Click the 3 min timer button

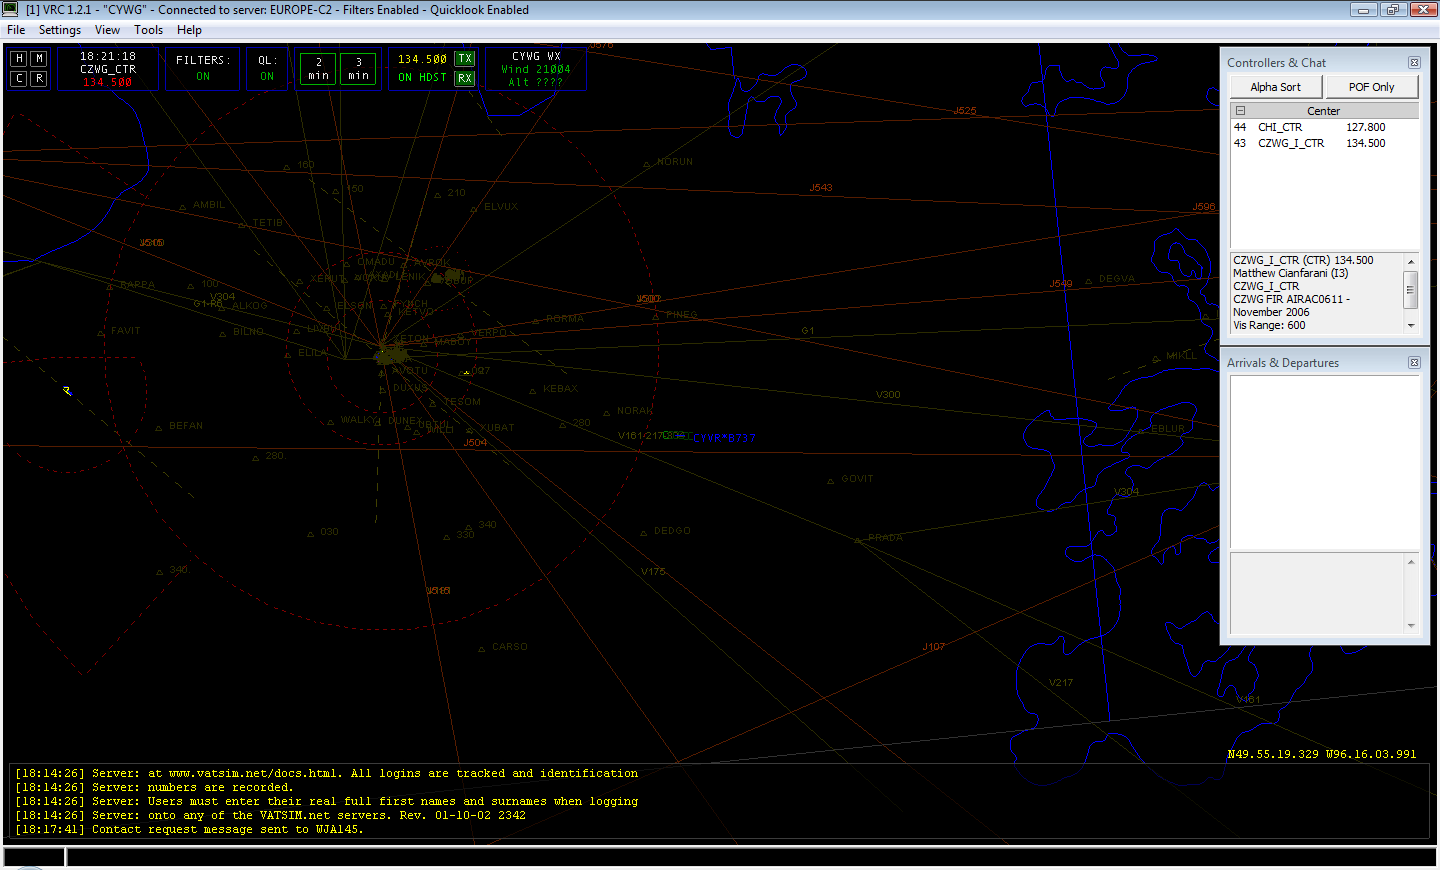tap(358, 69)
